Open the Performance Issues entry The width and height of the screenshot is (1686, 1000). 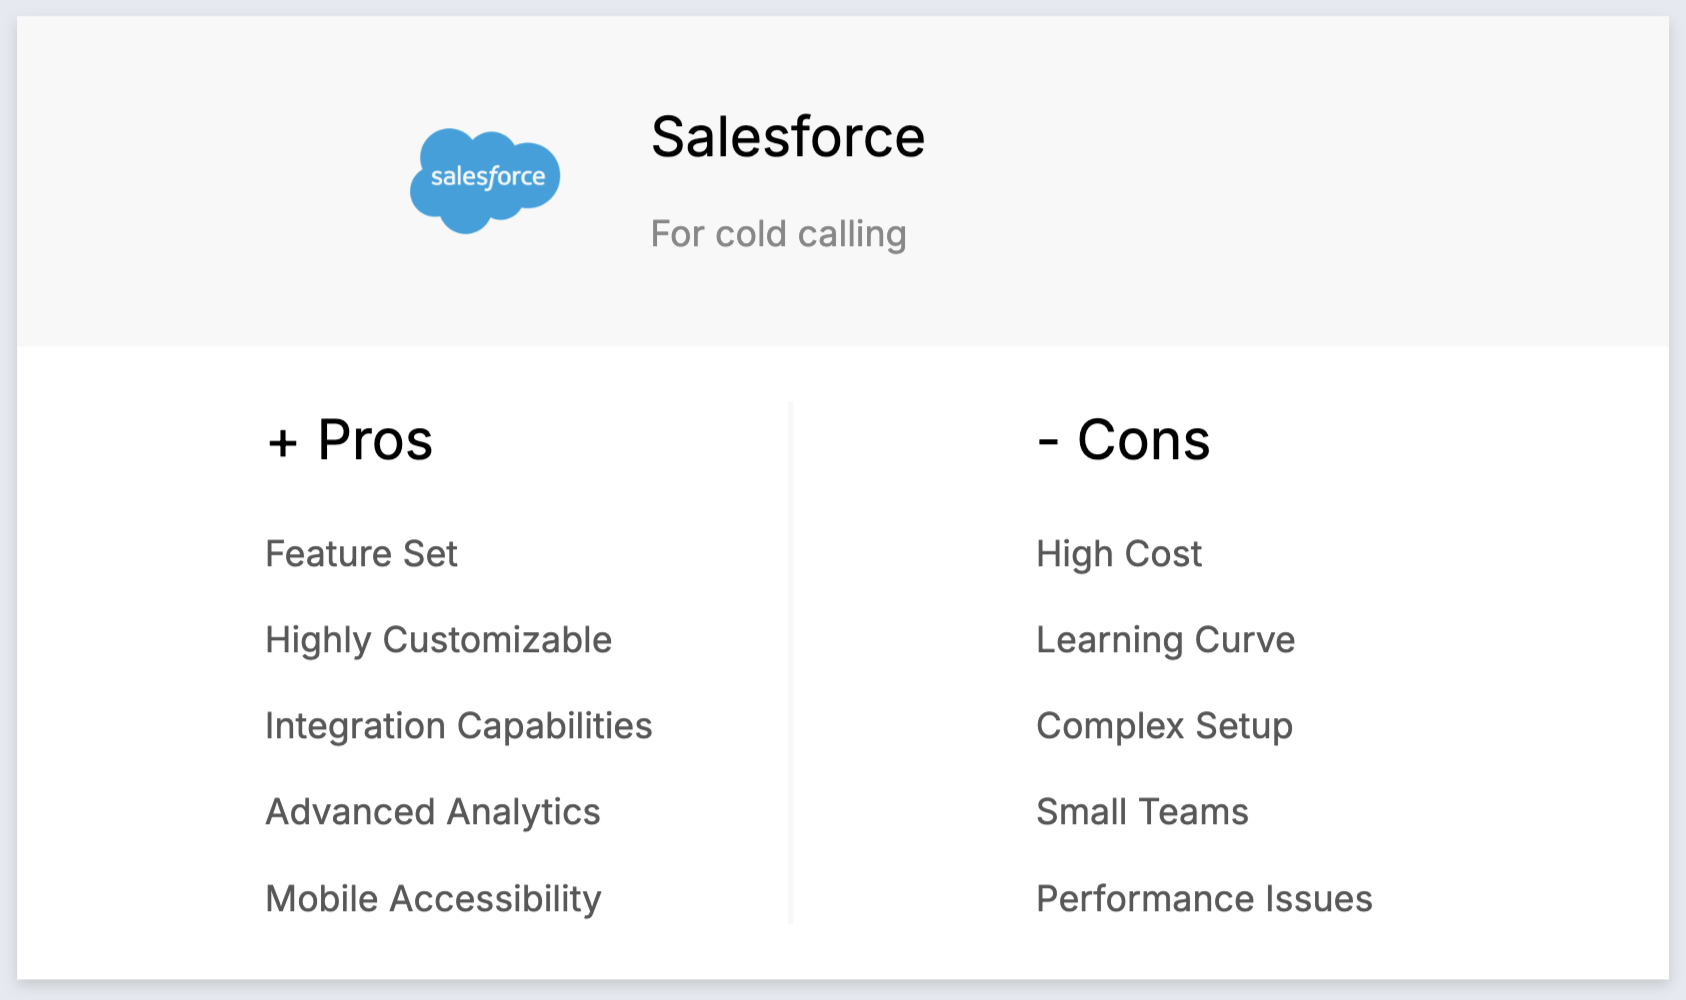coord(1204,899)
